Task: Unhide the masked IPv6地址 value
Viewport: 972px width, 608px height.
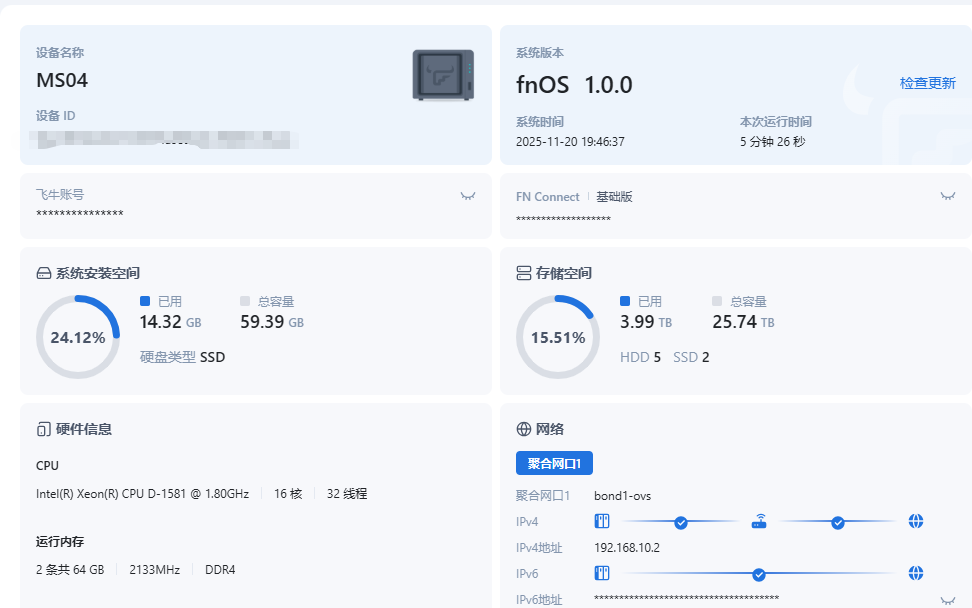Action: click(x=947, y=600)
